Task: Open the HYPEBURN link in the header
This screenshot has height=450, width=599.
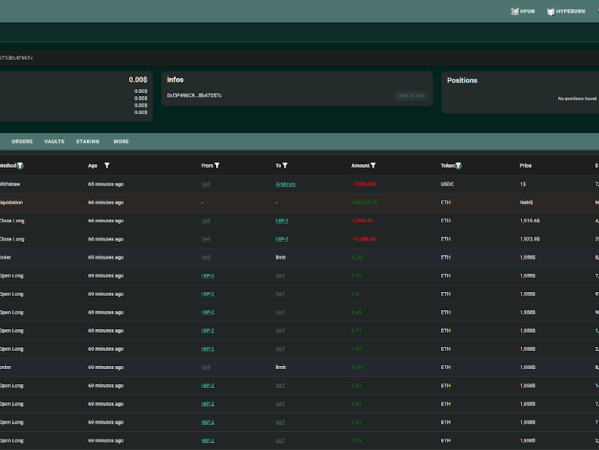Action: [x=566, y=11]
